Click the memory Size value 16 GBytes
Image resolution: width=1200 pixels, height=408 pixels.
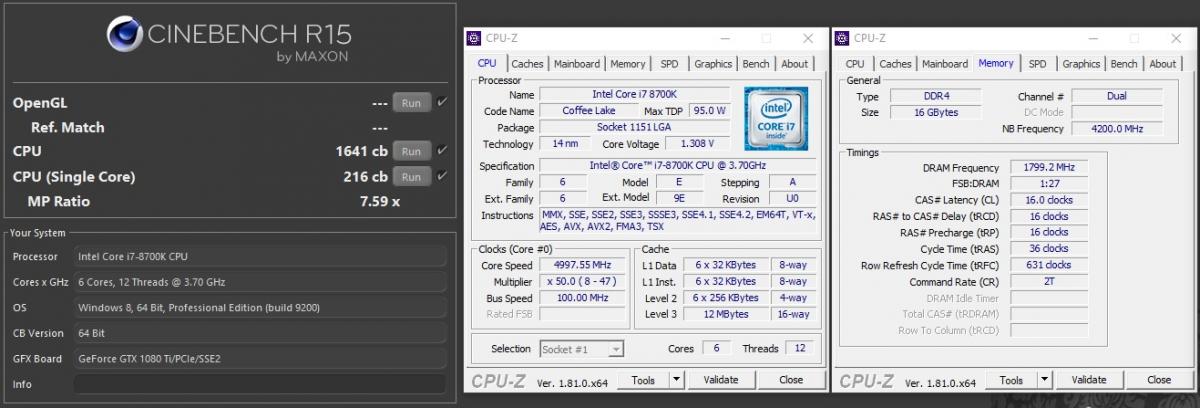tap(935, 112)
